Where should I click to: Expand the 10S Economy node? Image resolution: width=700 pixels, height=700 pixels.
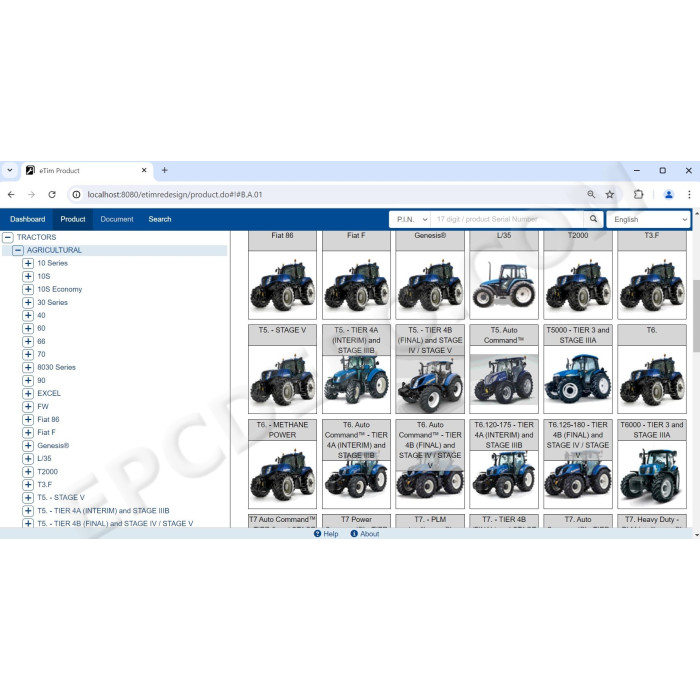[28, 289]
